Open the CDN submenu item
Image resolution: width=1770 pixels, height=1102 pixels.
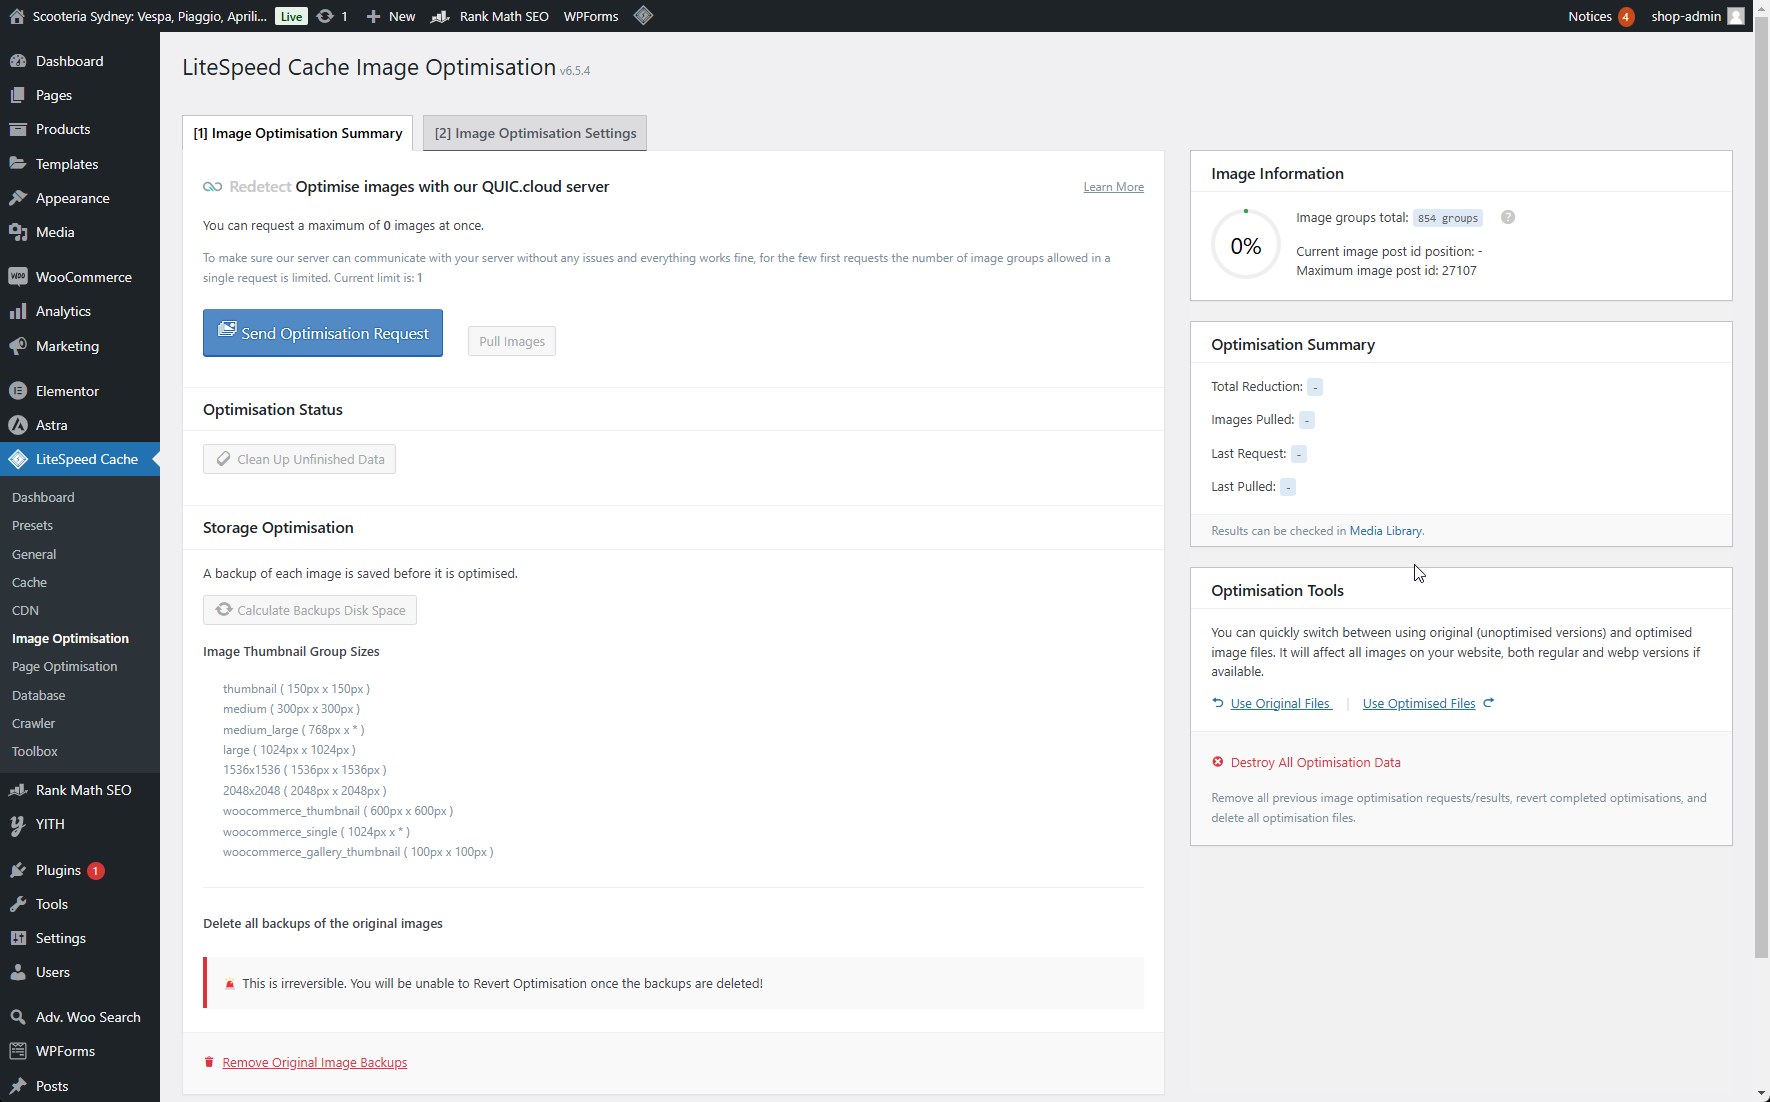(25, 610)
